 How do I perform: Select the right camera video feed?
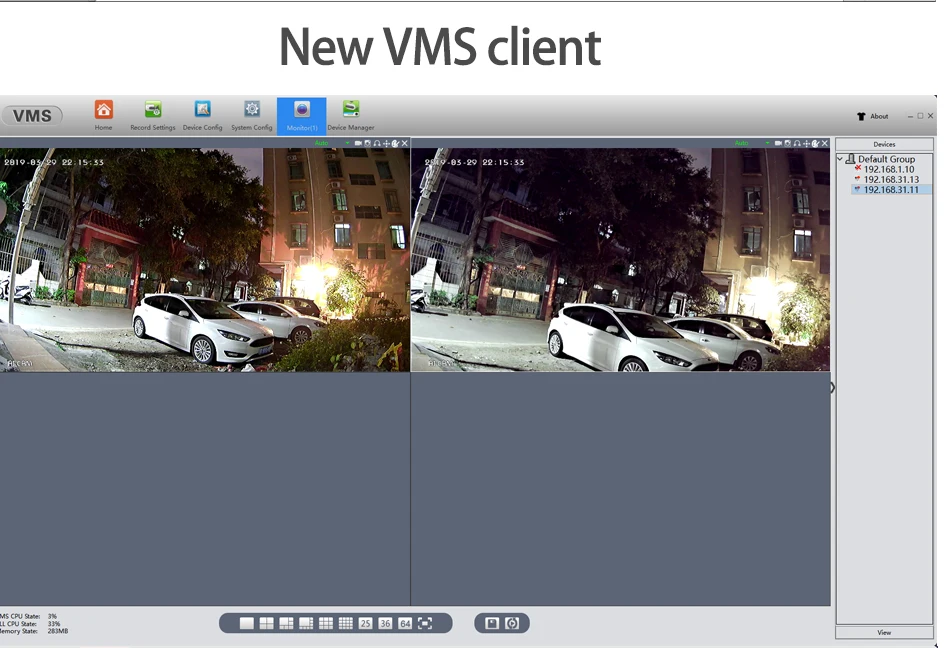click(x=620, y=260)
